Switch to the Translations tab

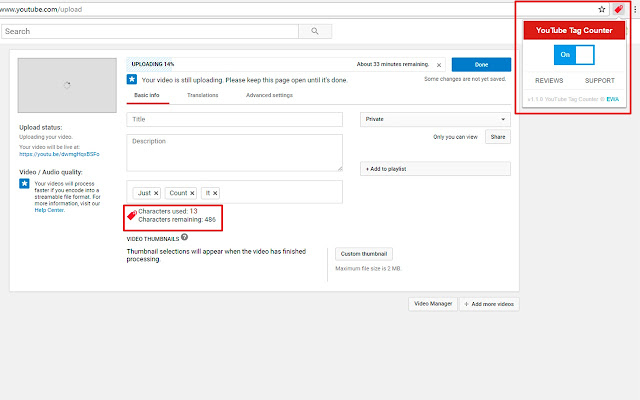coord(202,95)
